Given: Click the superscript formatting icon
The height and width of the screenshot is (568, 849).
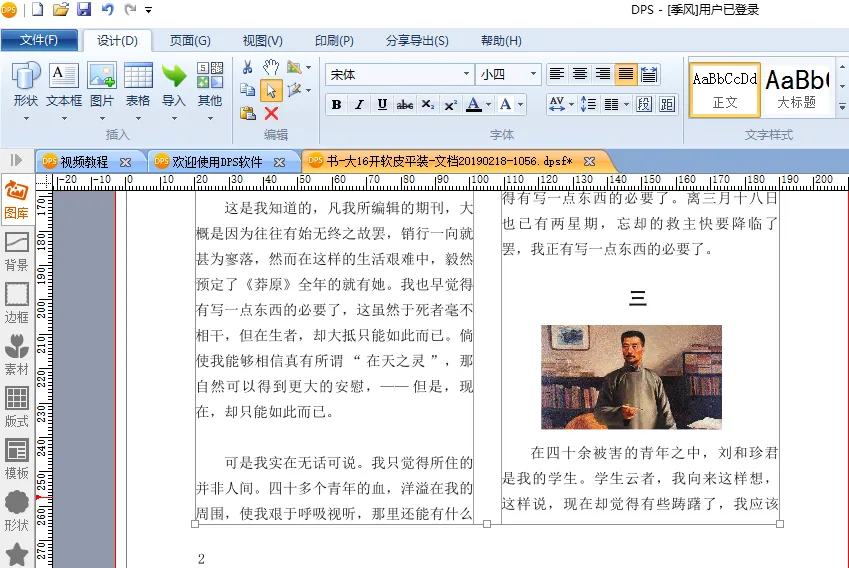Looking at the screenshot, I should 450,105.
